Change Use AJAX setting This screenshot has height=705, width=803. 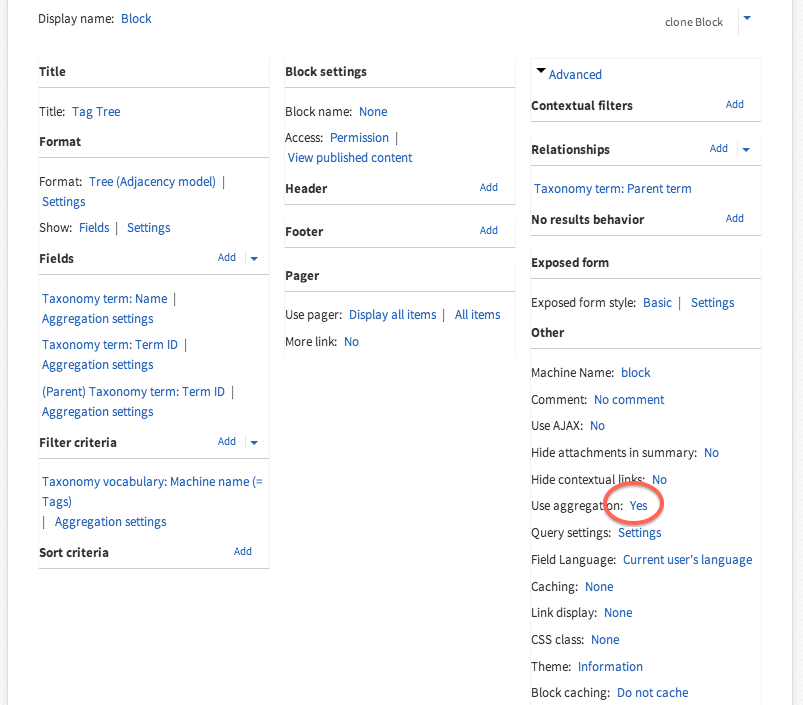coord(597,426)
